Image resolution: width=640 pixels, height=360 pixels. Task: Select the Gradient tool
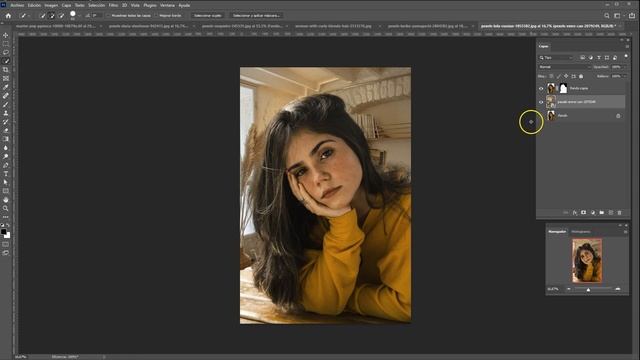[6, 139]
